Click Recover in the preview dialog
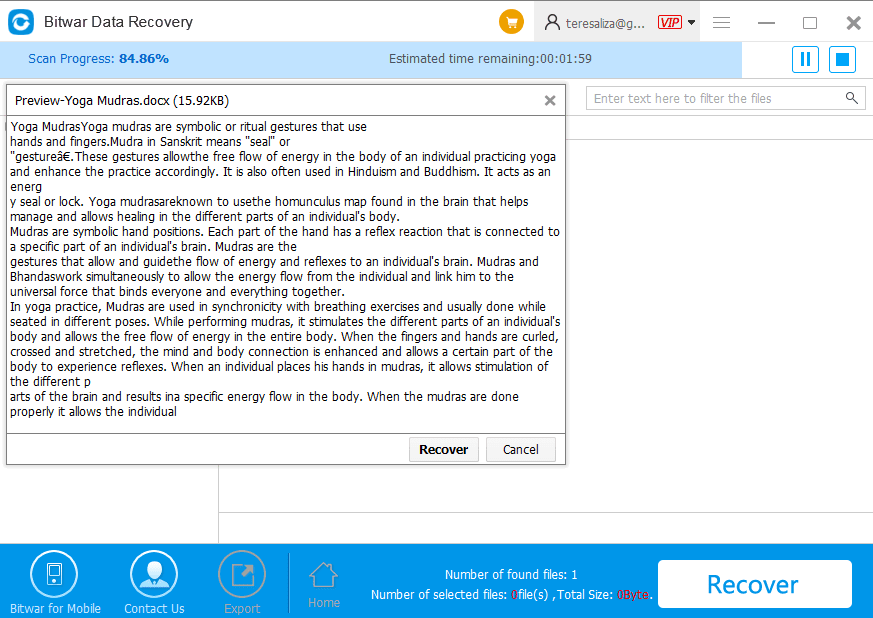Image resolution: width=873 pixels, height=618 pixels. click(x=444, y=449)
